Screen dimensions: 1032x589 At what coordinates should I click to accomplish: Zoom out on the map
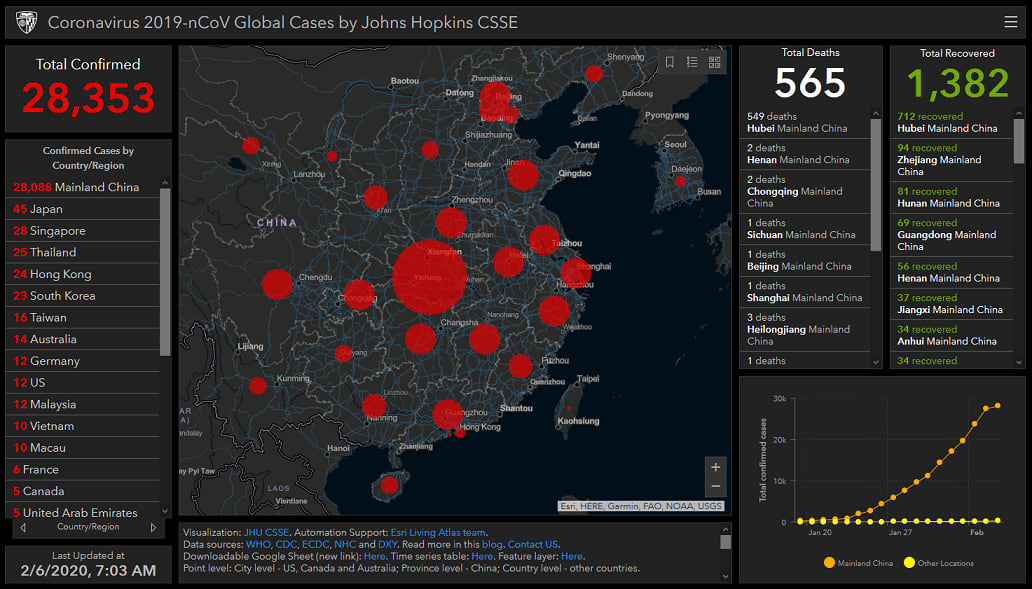tap(714, 487)
